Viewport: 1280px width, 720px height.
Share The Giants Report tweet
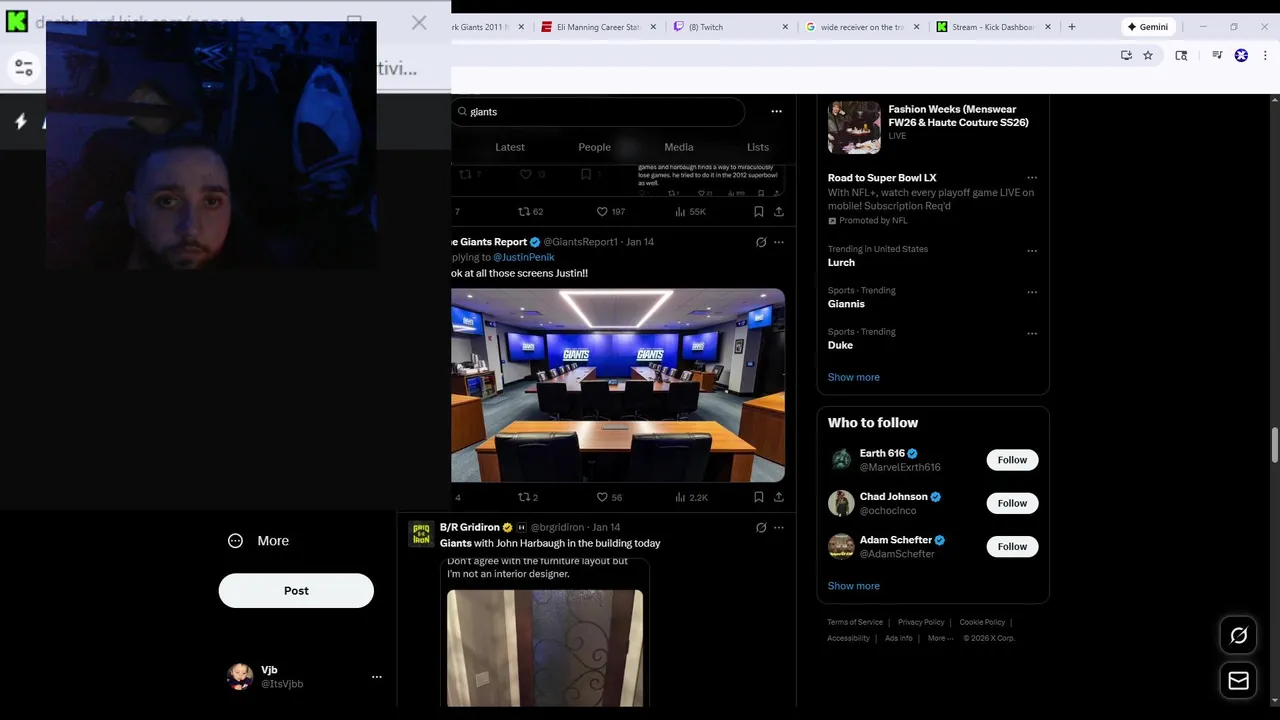[x=779, y=497]
